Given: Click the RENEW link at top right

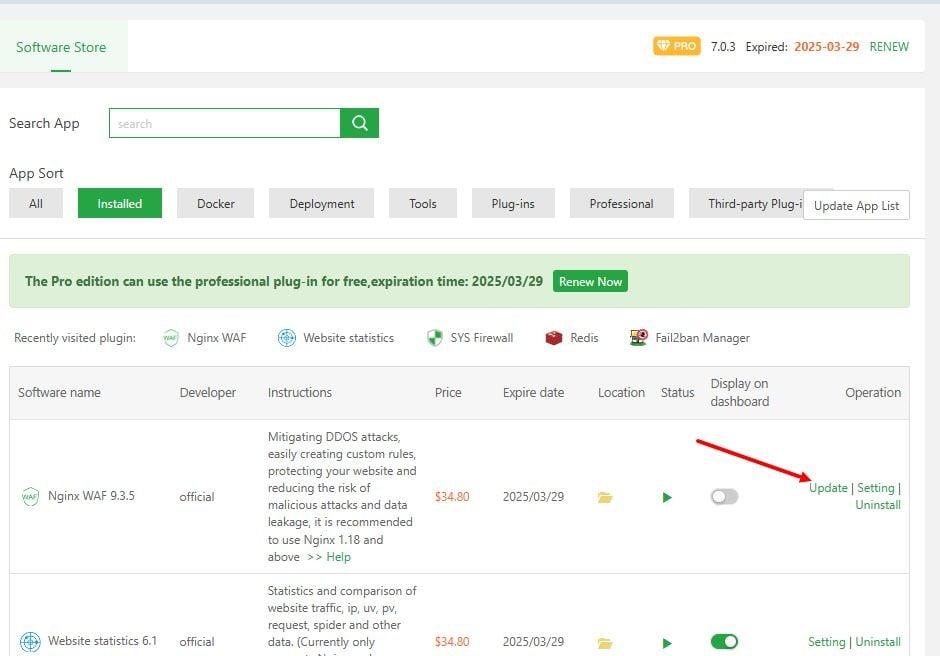Looking at the screenshot, I should click(x=889, y=47).
